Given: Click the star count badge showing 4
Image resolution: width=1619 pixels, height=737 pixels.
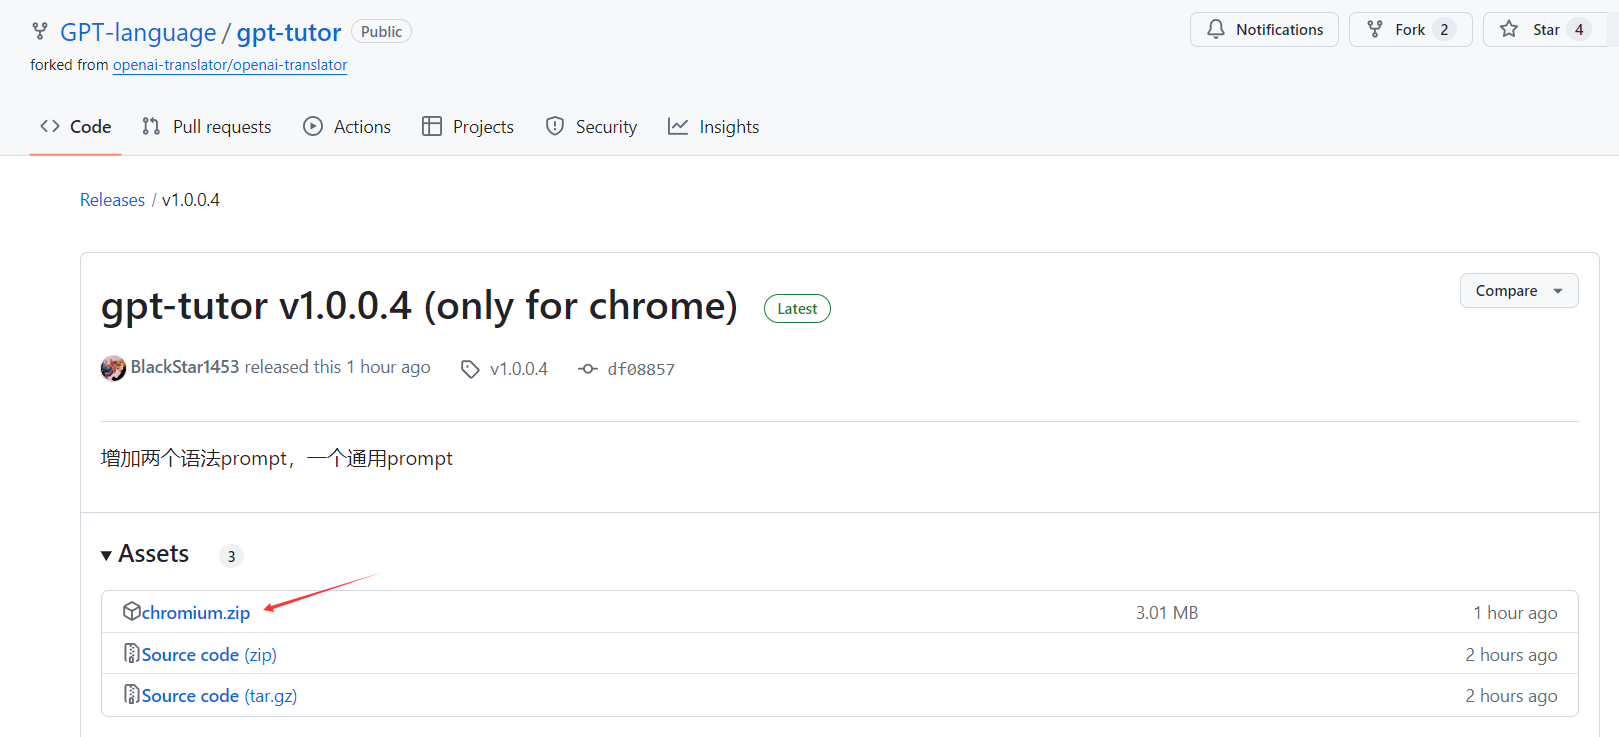Looking at the screenshot, I should point(1579,29).
